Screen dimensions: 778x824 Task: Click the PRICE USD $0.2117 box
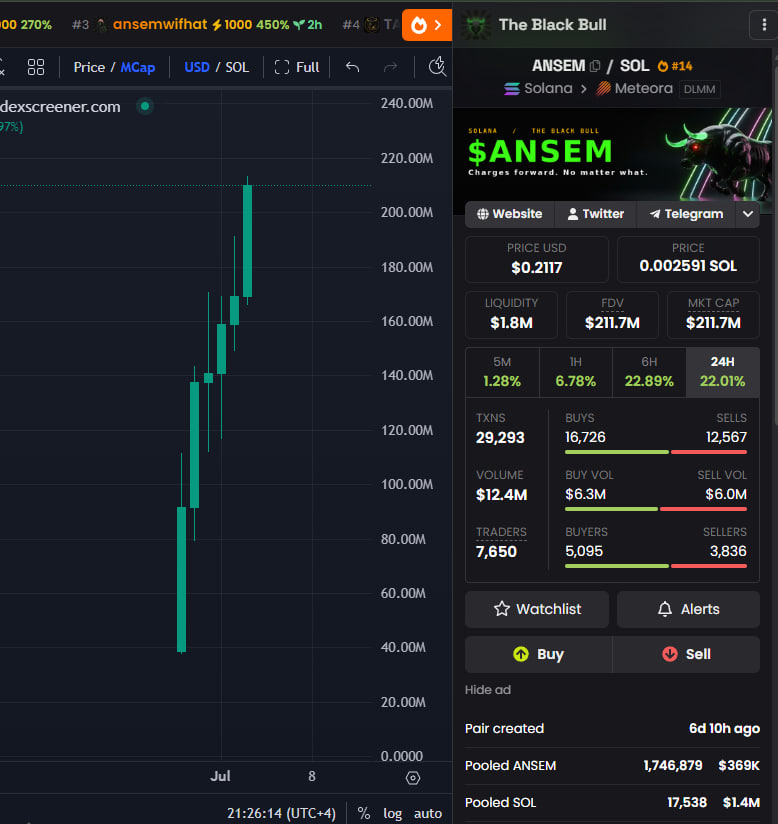[537, 260]
